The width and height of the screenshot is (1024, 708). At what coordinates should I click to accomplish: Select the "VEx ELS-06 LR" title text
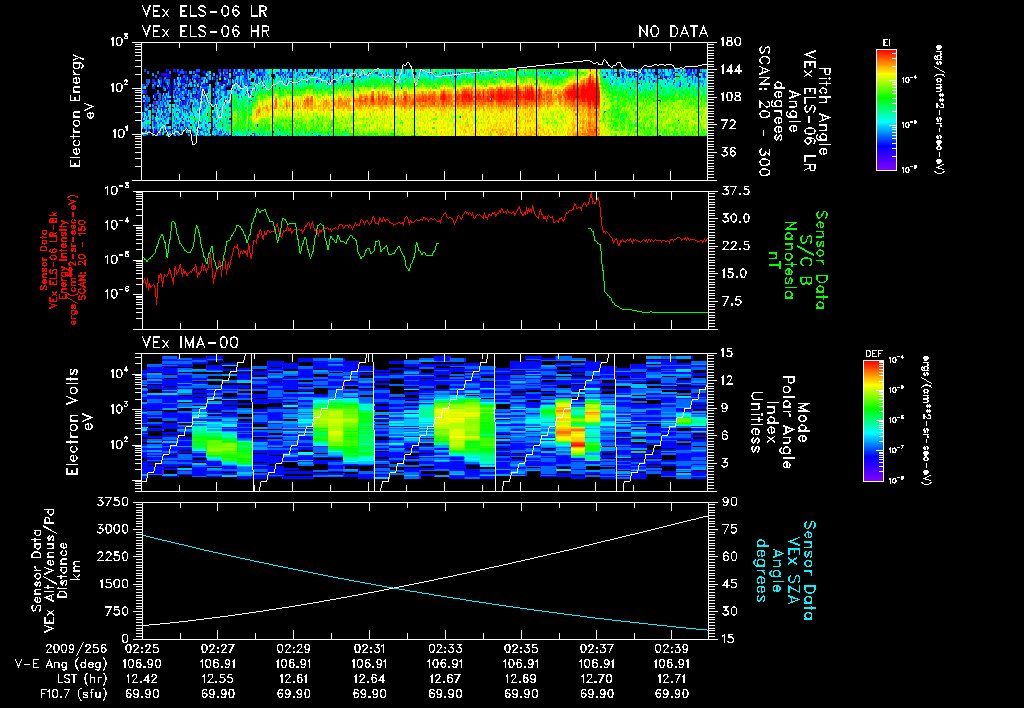tap(204, 12)
